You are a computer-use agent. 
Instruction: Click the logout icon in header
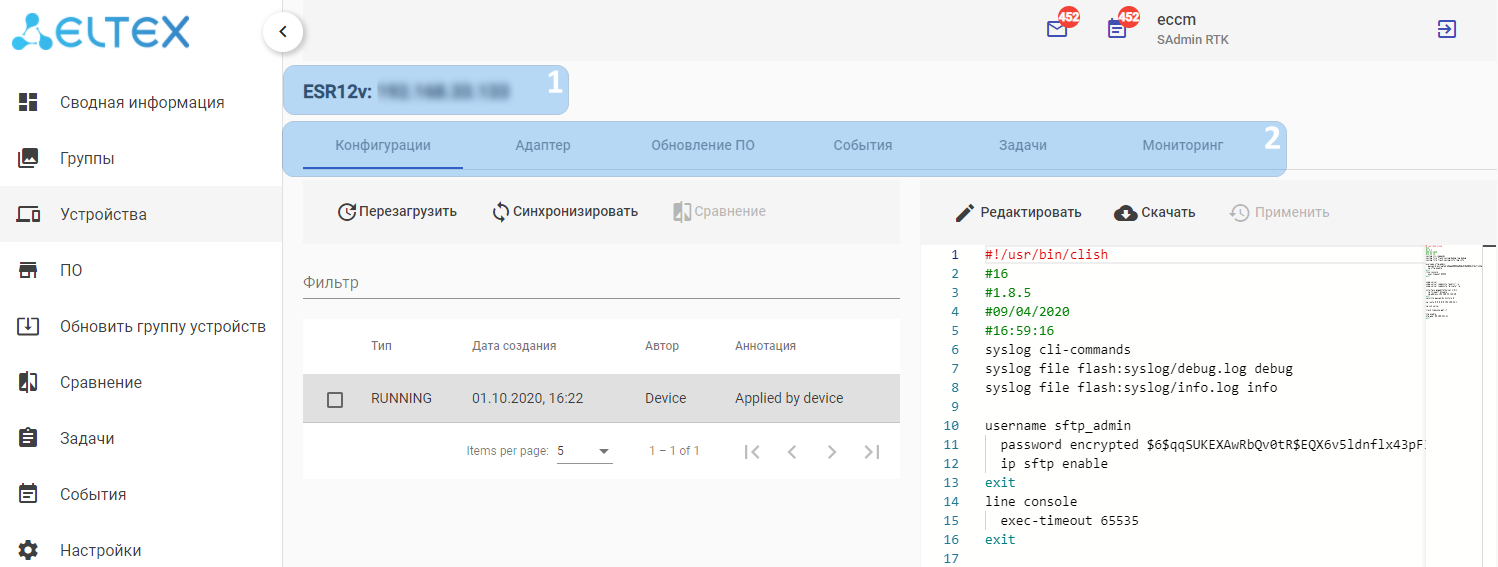pyautogui.click(x=1446, y=29)
